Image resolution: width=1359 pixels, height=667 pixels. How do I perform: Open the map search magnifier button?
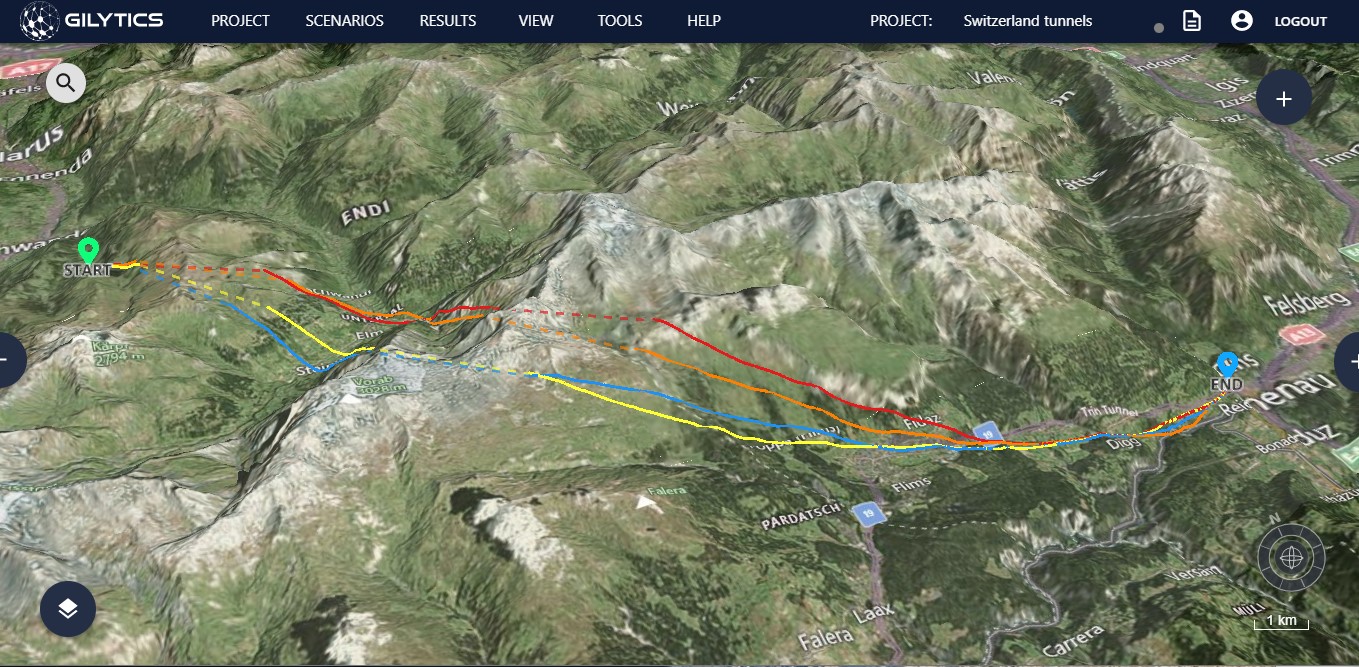pos(66,82)
